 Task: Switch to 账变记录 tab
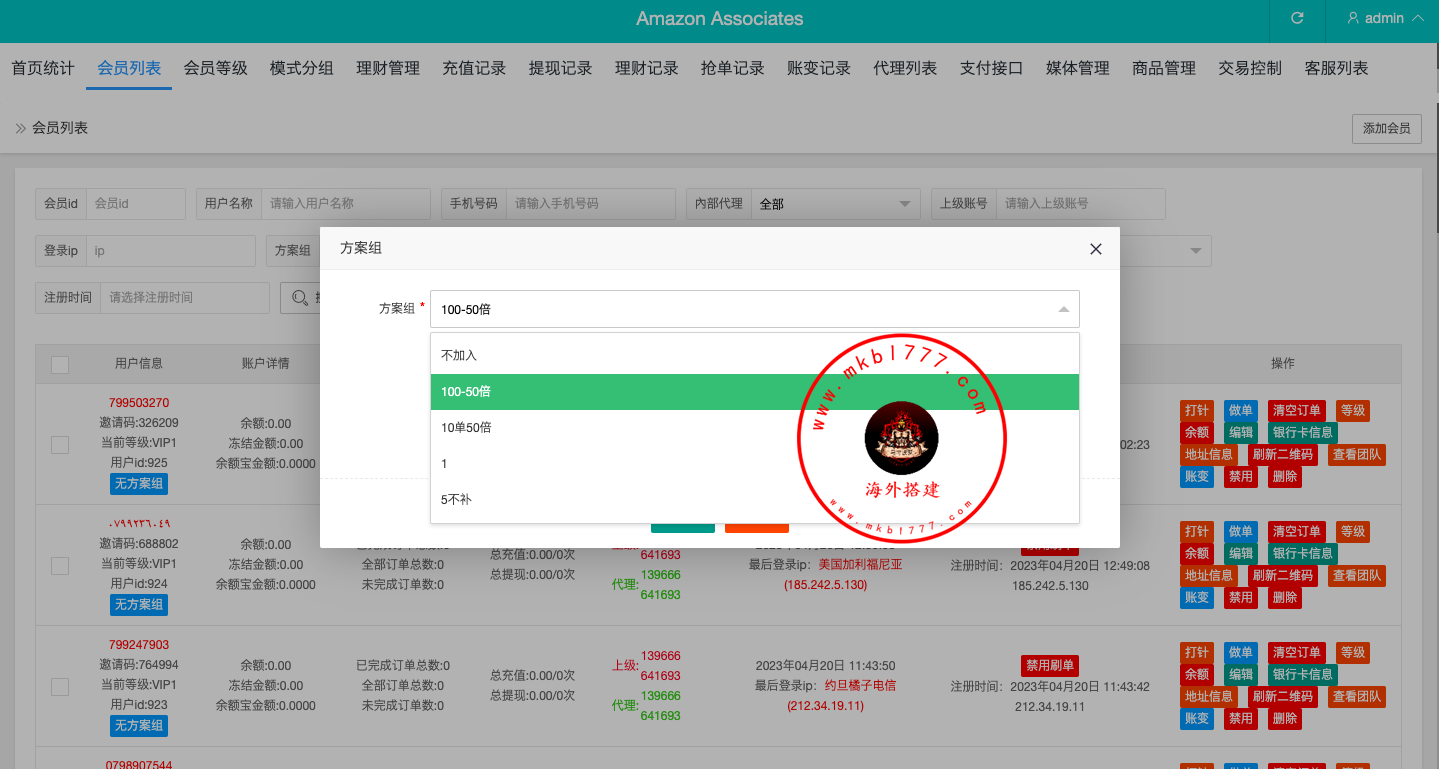[x=819, y=68]
